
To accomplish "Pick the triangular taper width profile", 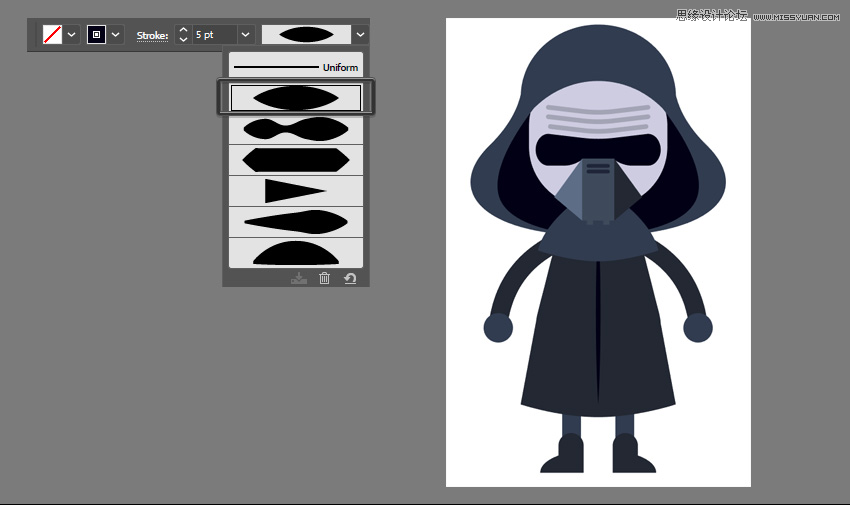I will tap(296, 191).
